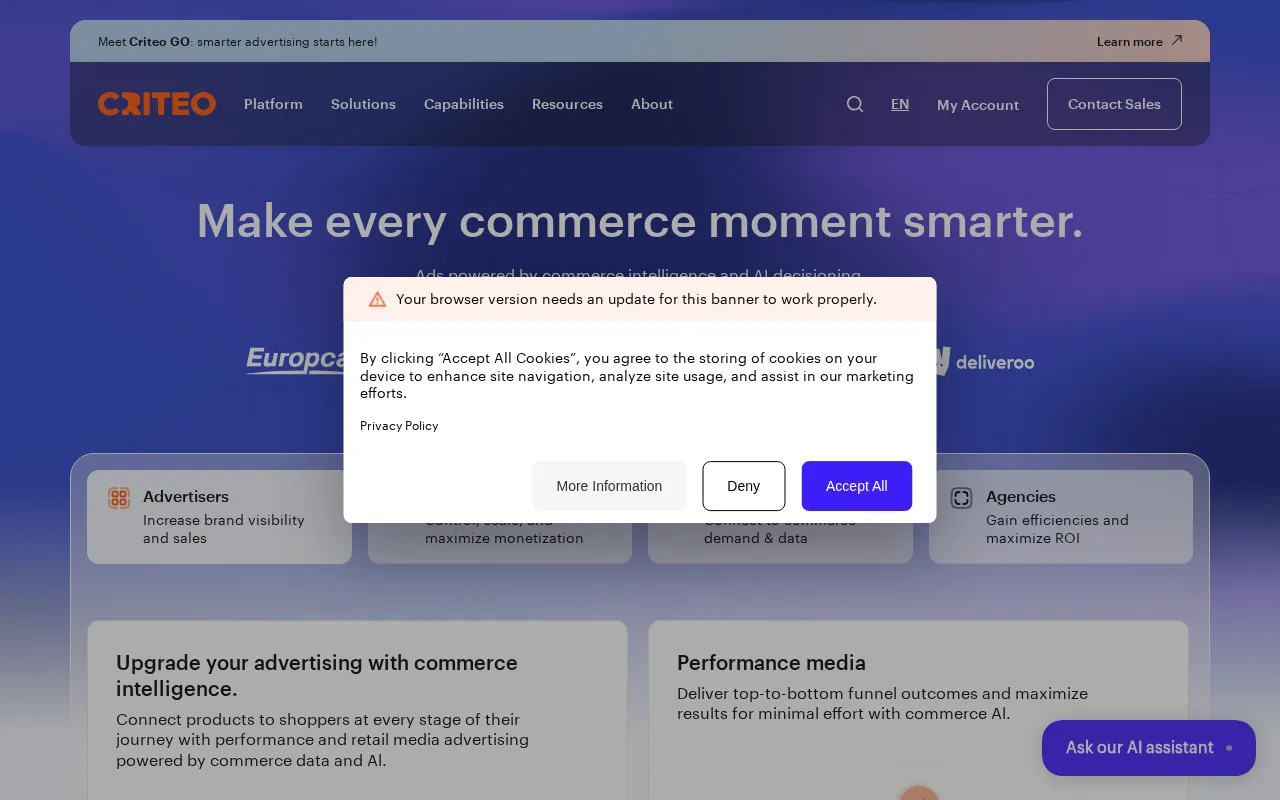Accept all cookies
1280x800 pixels.
[857, 486]
